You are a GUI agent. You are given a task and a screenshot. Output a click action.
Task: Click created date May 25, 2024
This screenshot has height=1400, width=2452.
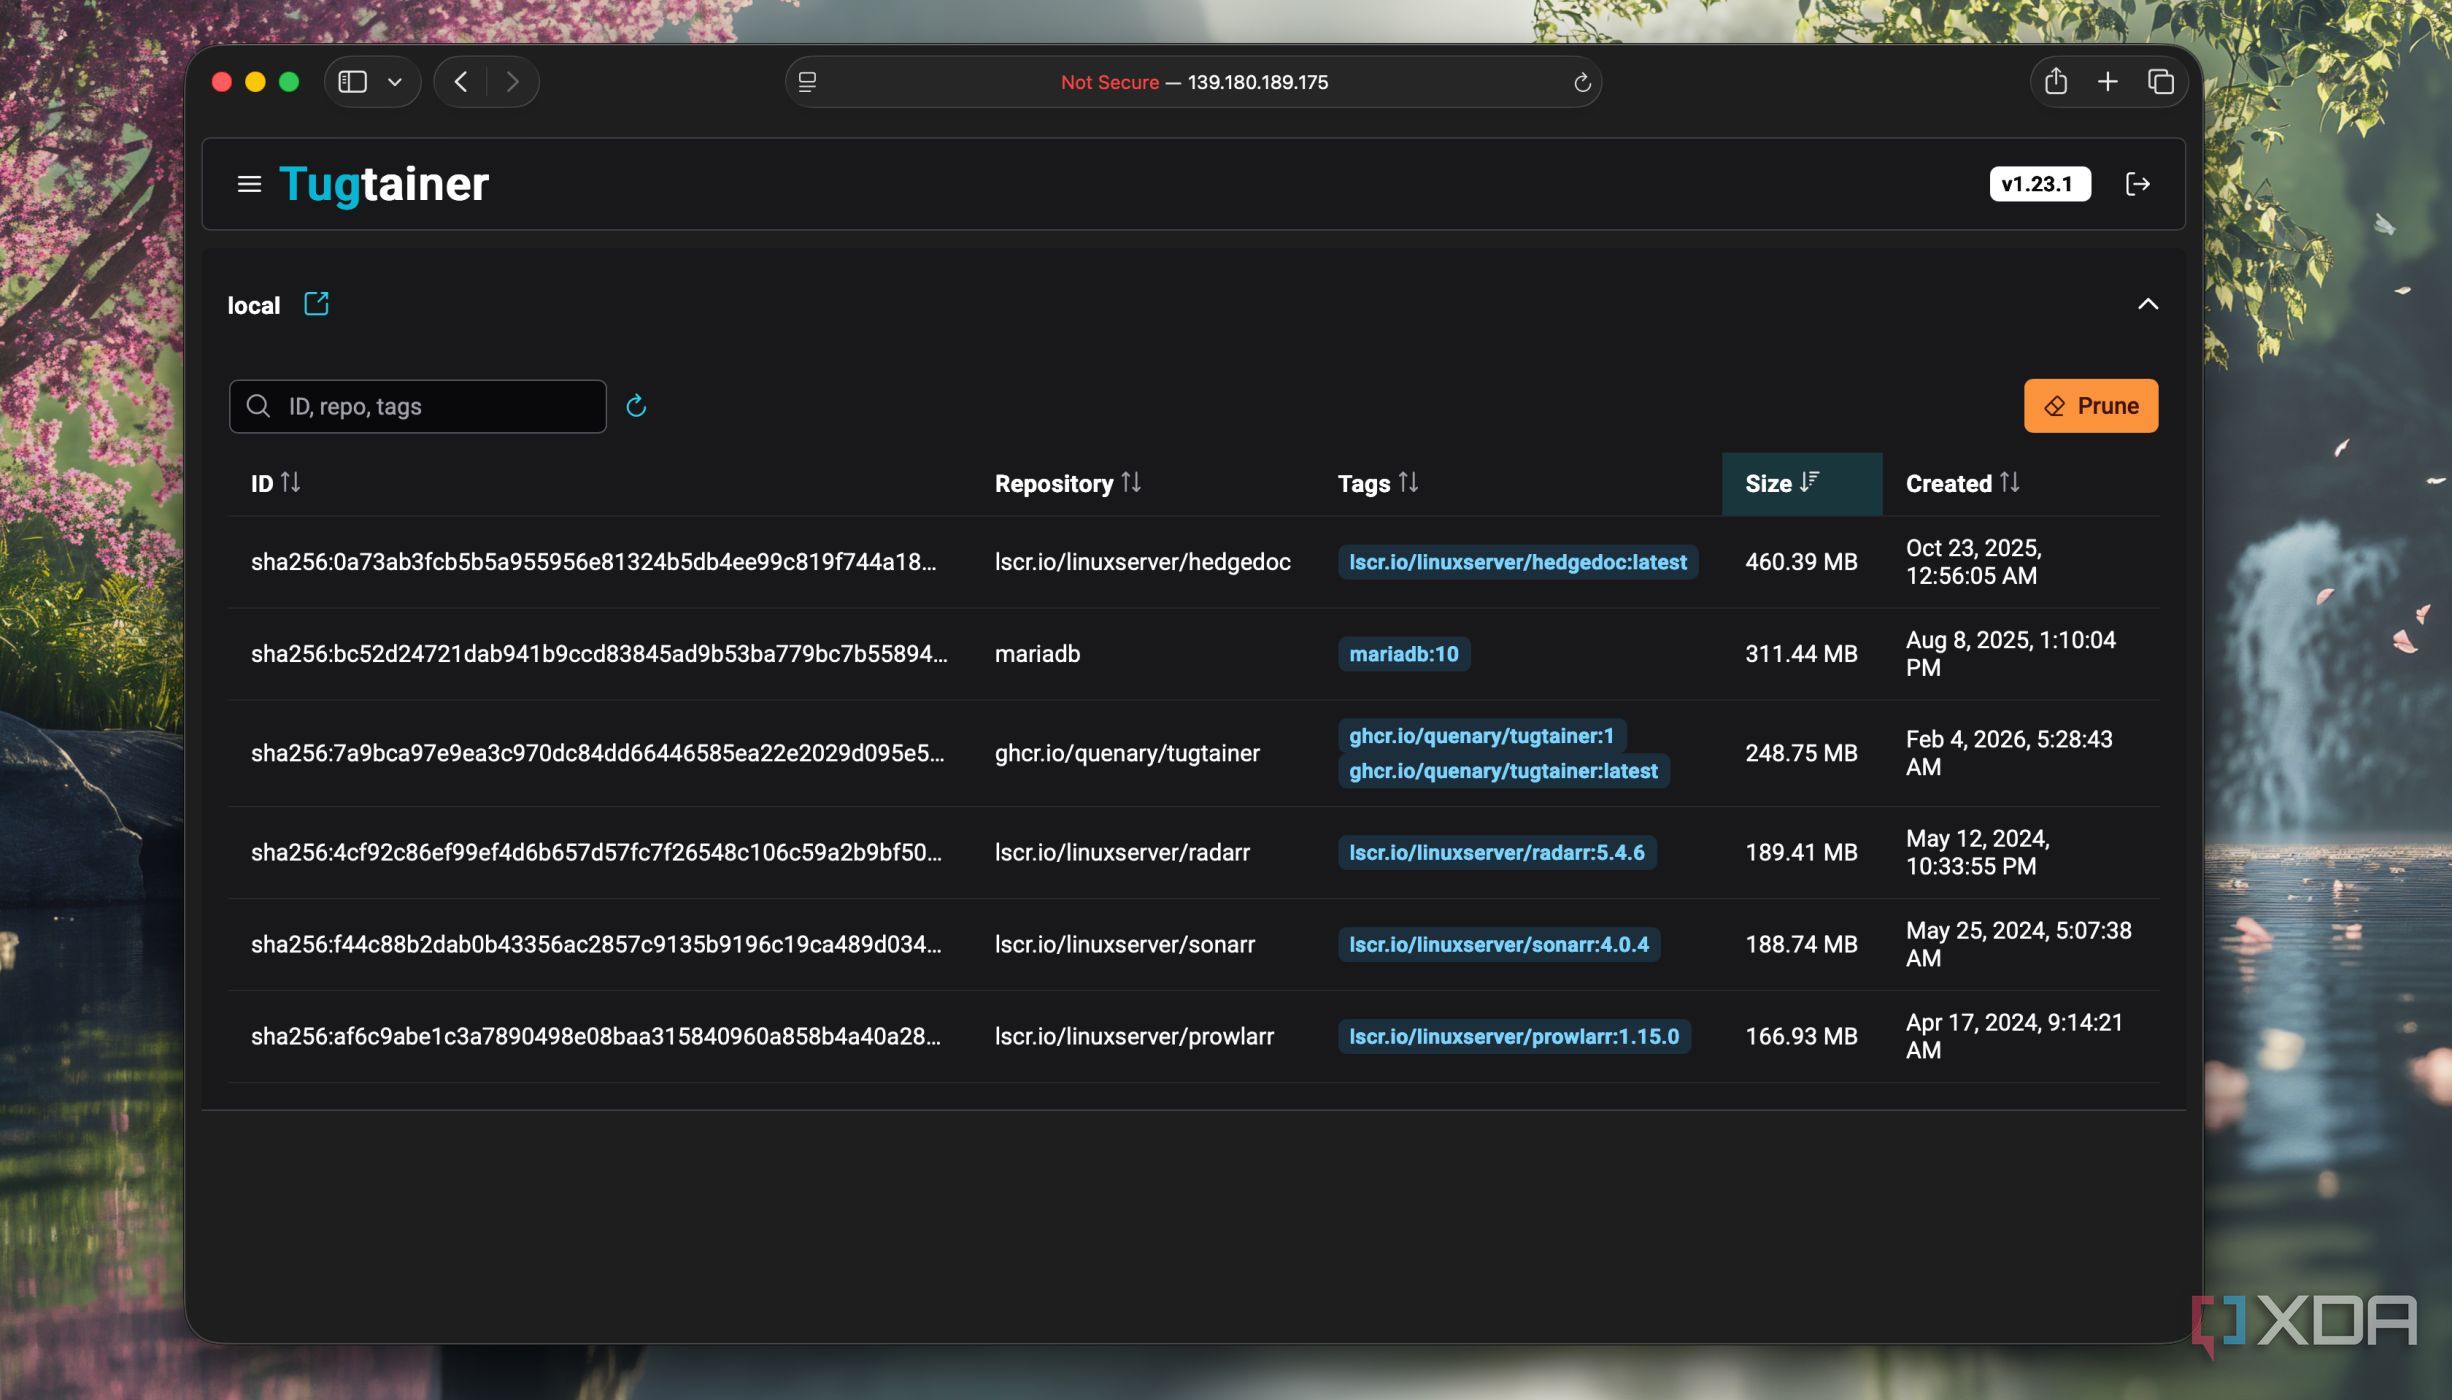(2018, 945)
